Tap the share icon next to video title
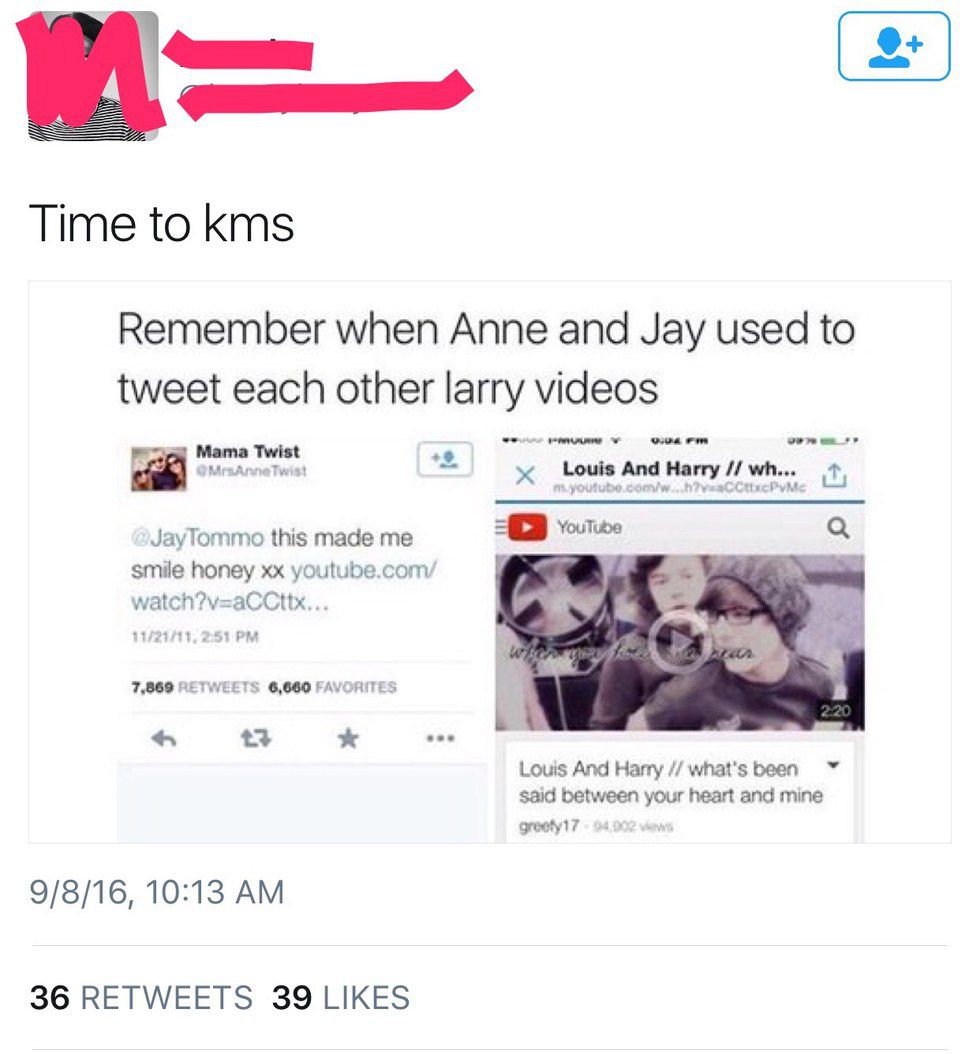This screenshot has width=980, height=1054. point(833,475)
